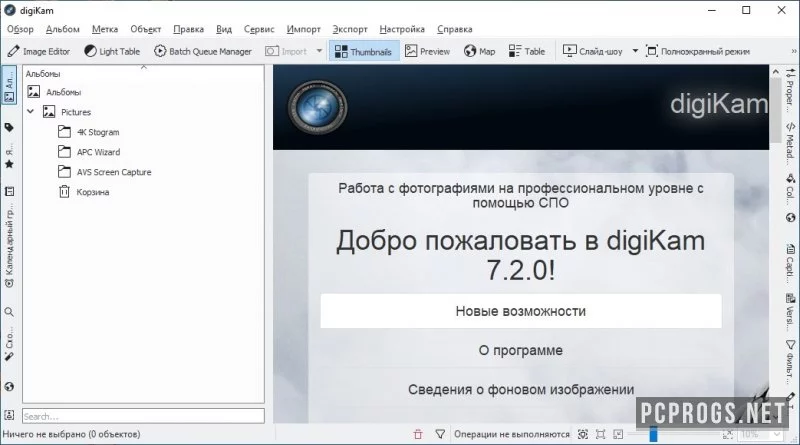Select the AVS Screen Capture folder
The image size is (800, 445).
[x=105, y=172]
